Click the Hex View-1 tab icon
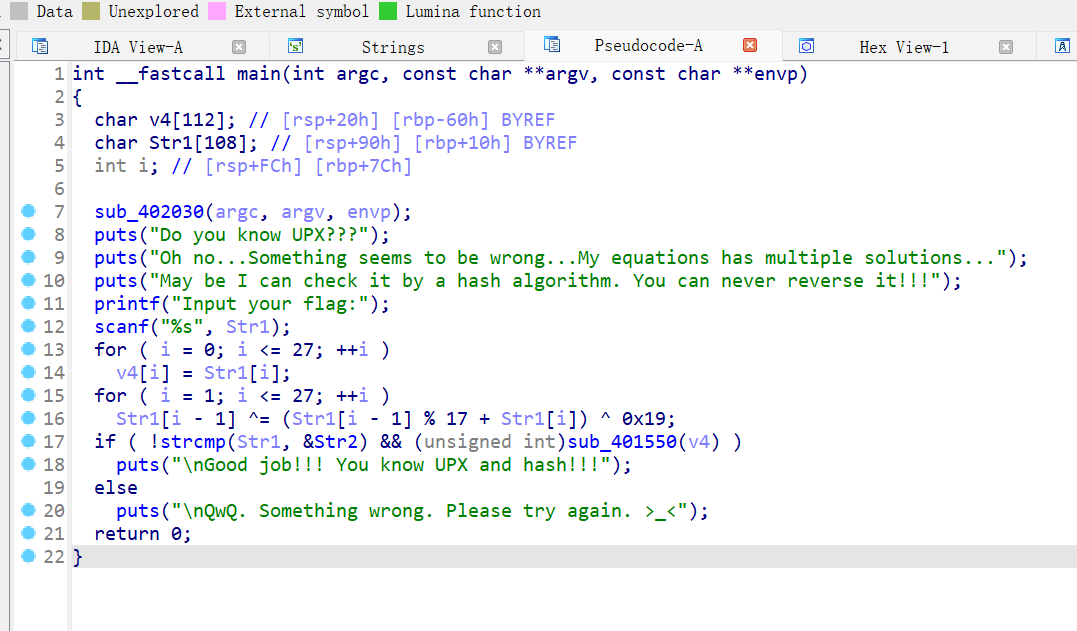1077x631 pixels. point(806,47)
